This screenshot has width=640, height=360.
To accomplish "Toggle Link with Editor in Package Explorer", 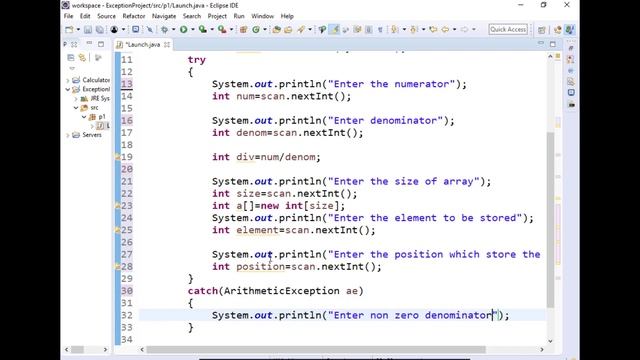I will coord(82,58).
